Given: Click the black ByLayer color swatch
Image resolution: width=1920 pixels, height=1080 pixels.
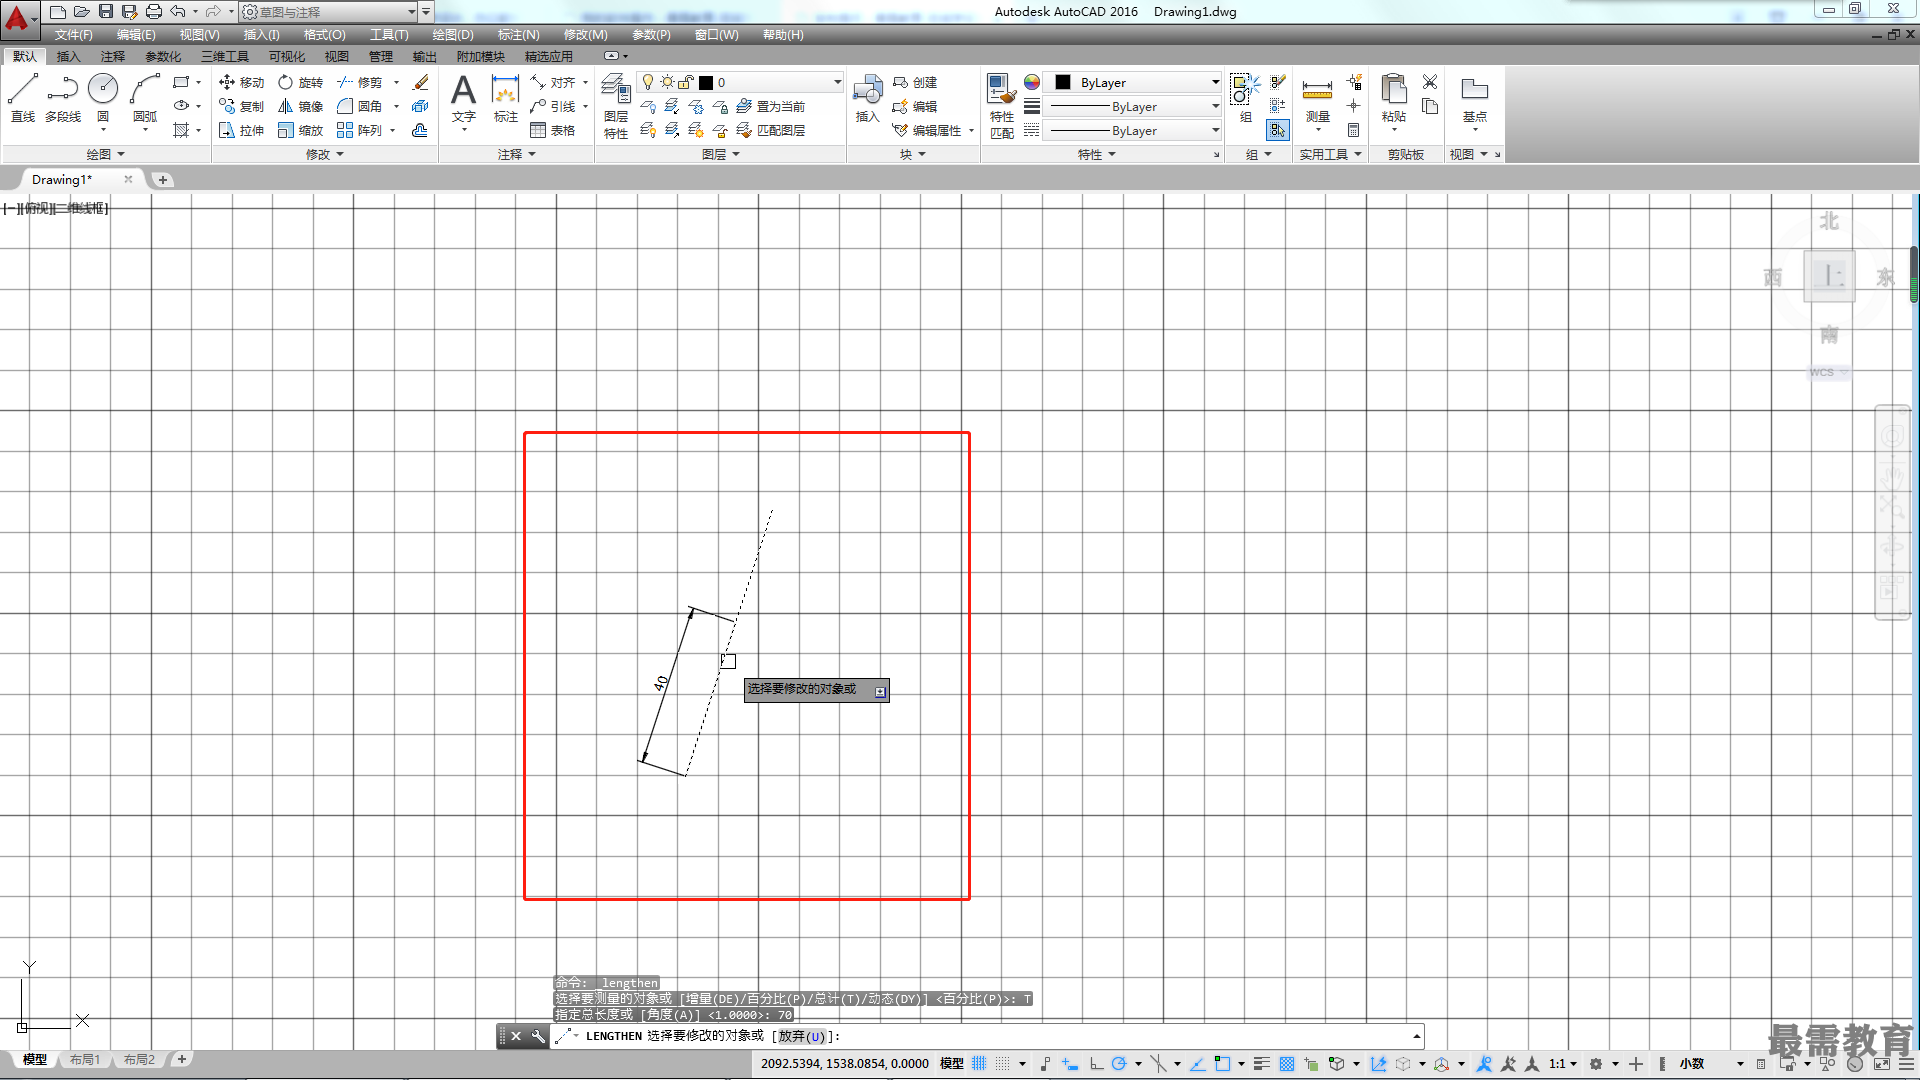Looking at the screenshot, I should pyautogui.click(x=1063, y=82).
